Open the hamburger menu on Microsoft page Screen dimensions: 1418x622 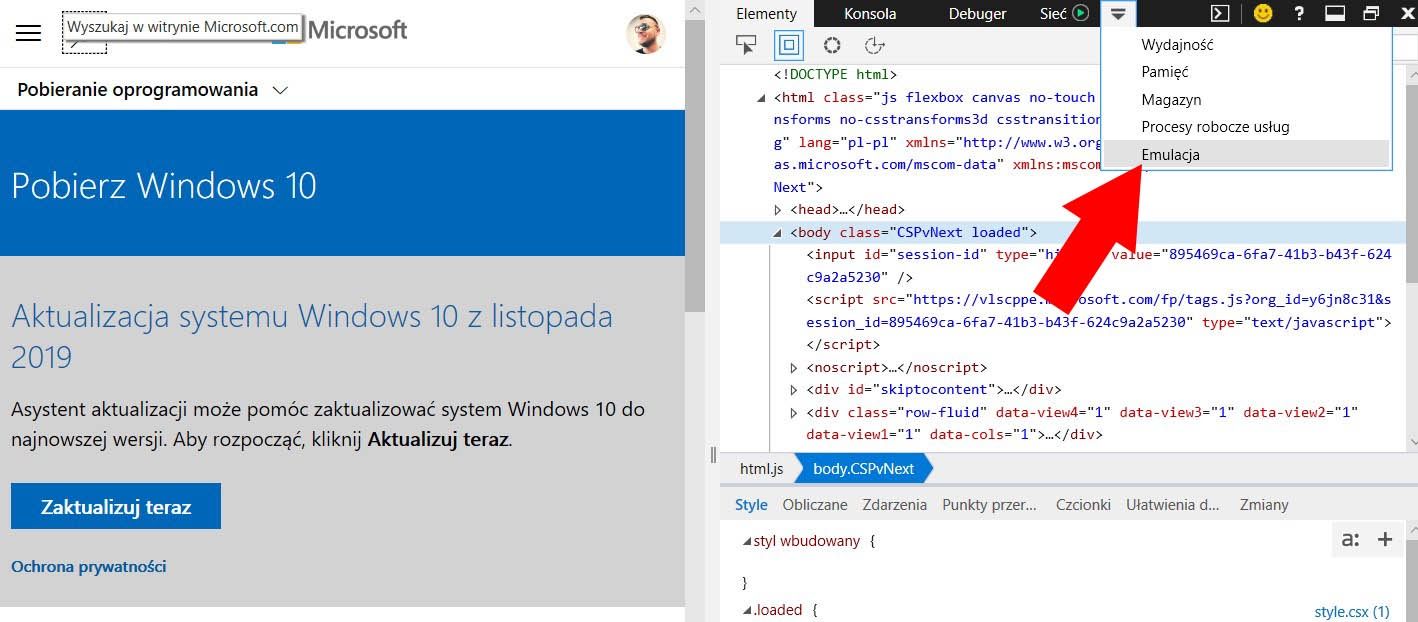[29, 33]
